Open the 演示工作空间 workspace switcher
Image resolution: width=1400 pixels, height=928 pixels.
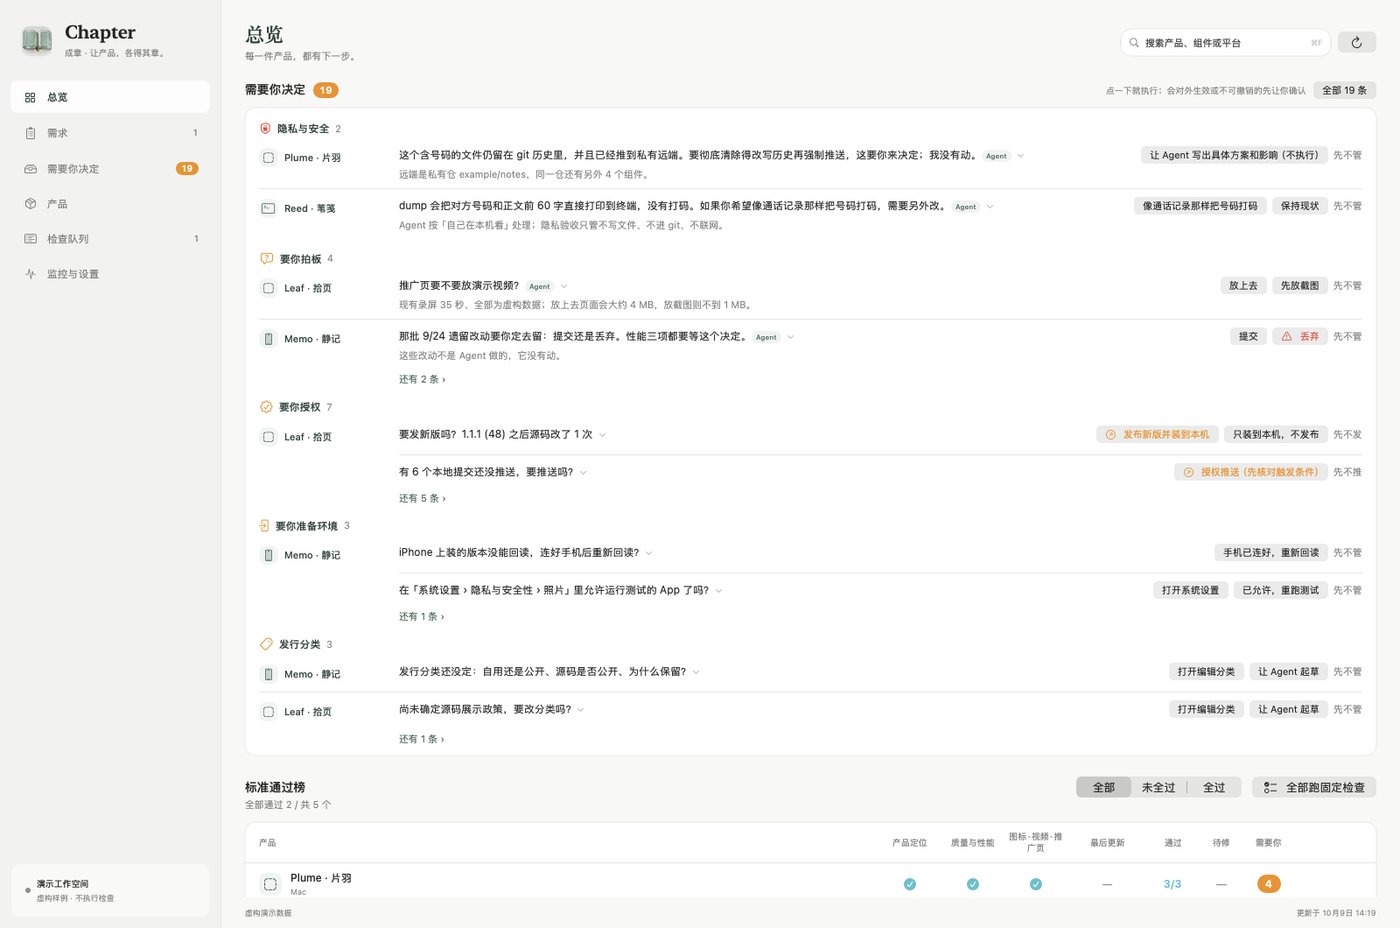point(110,891)
